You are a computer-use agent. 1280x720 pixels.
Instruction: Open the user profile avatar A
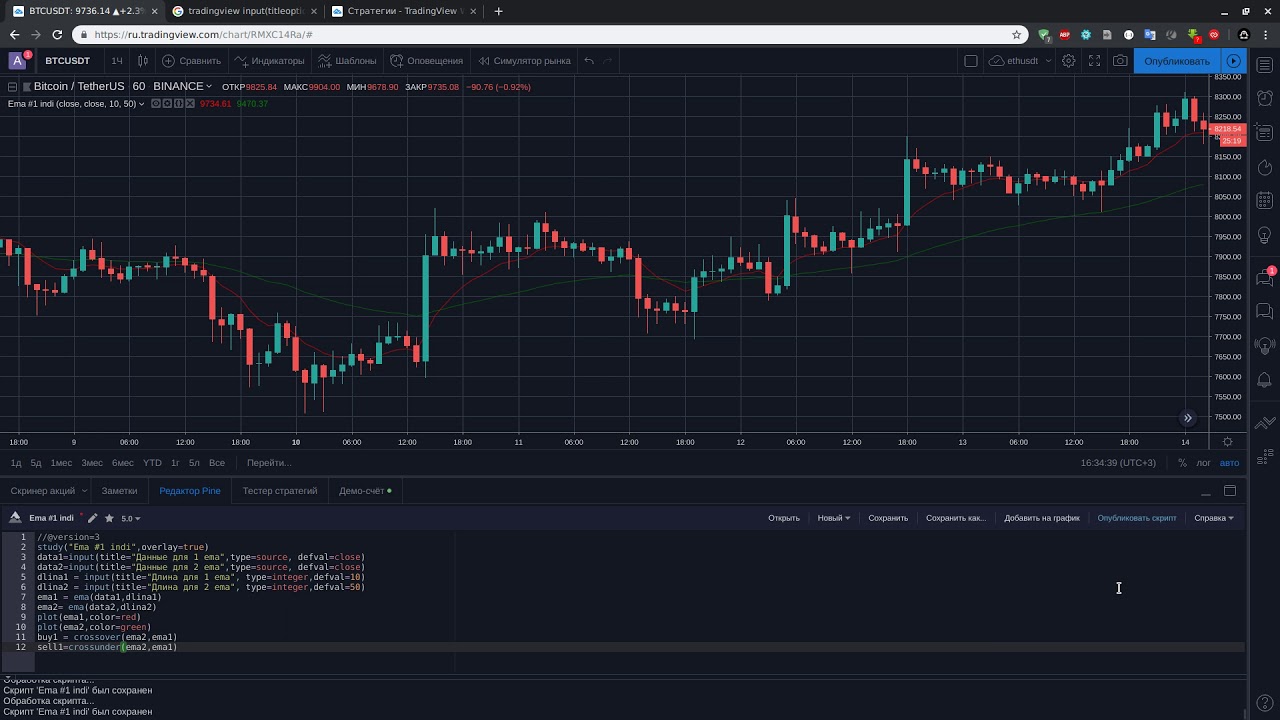(17, 61)
